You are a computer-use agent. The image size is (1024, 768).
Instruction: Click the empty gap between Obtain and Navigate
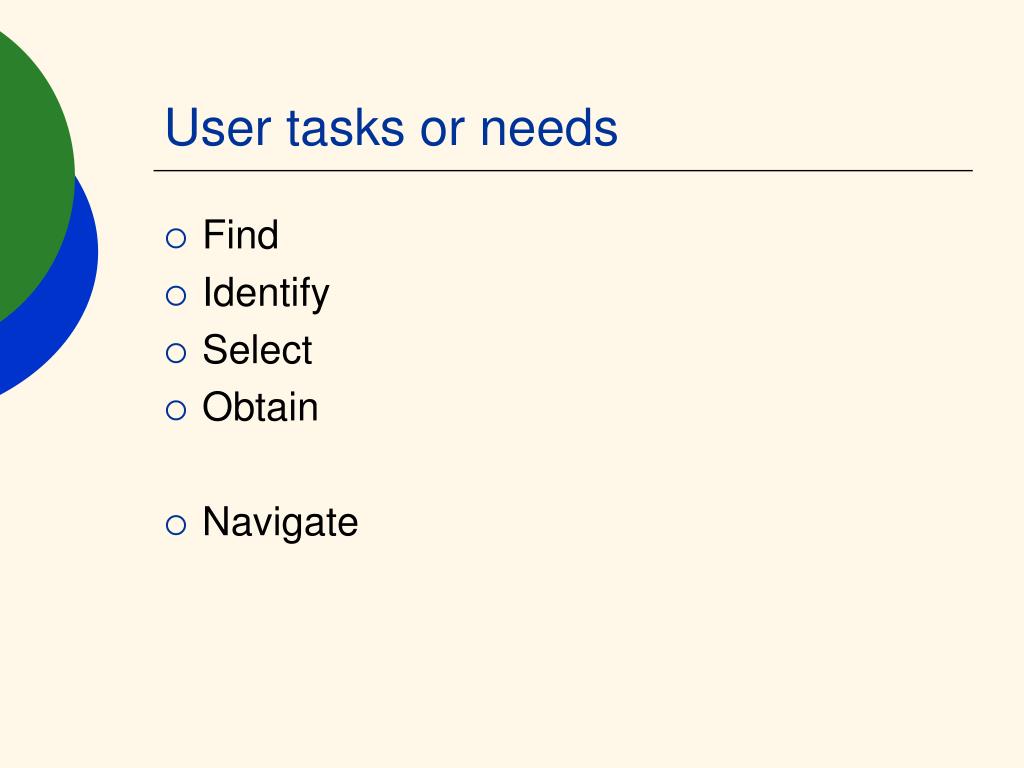coord(261,465)
